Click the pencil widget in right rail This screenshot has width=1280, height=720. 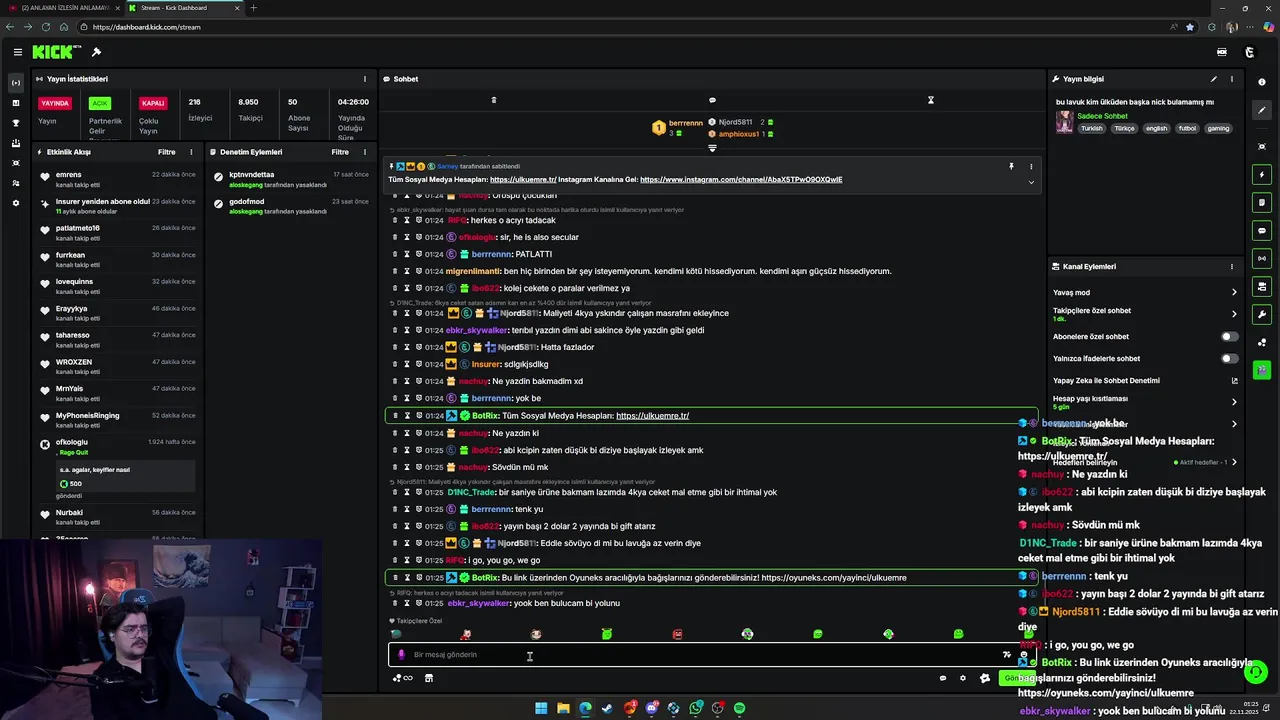[1262, 110]
